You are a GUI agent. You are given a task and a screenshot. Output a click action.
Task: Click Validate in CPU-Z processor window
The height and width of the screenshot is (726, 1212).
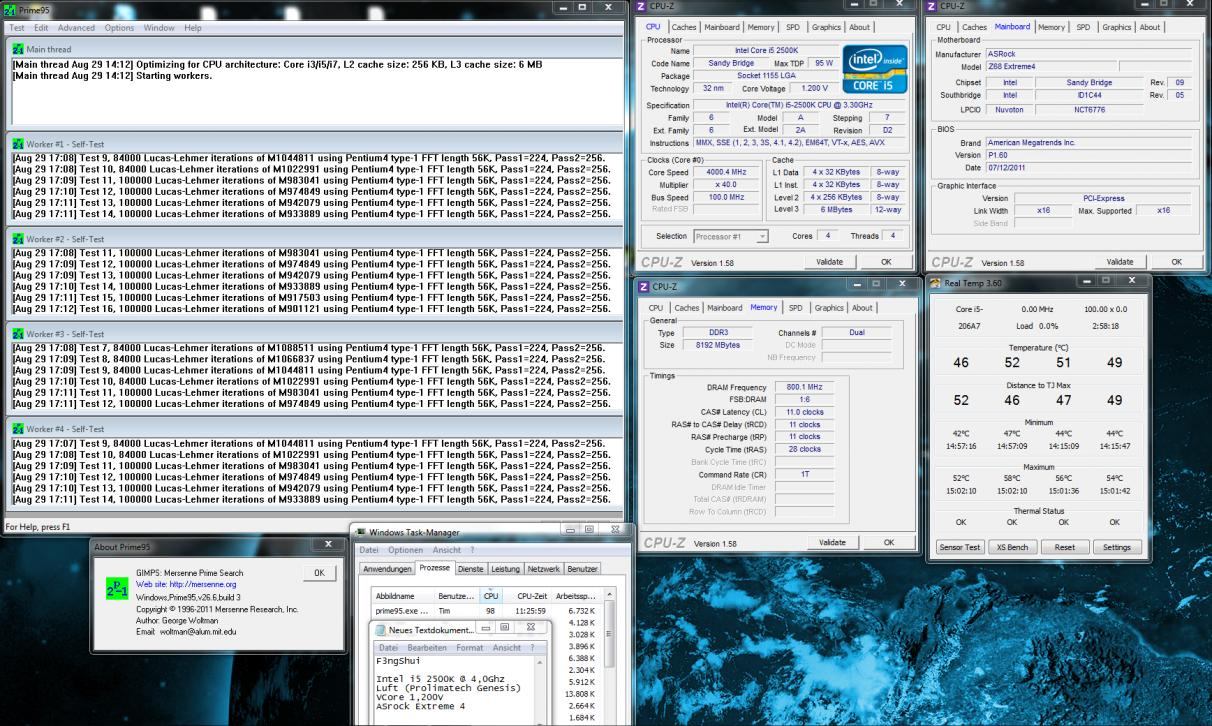pos(830,262)
